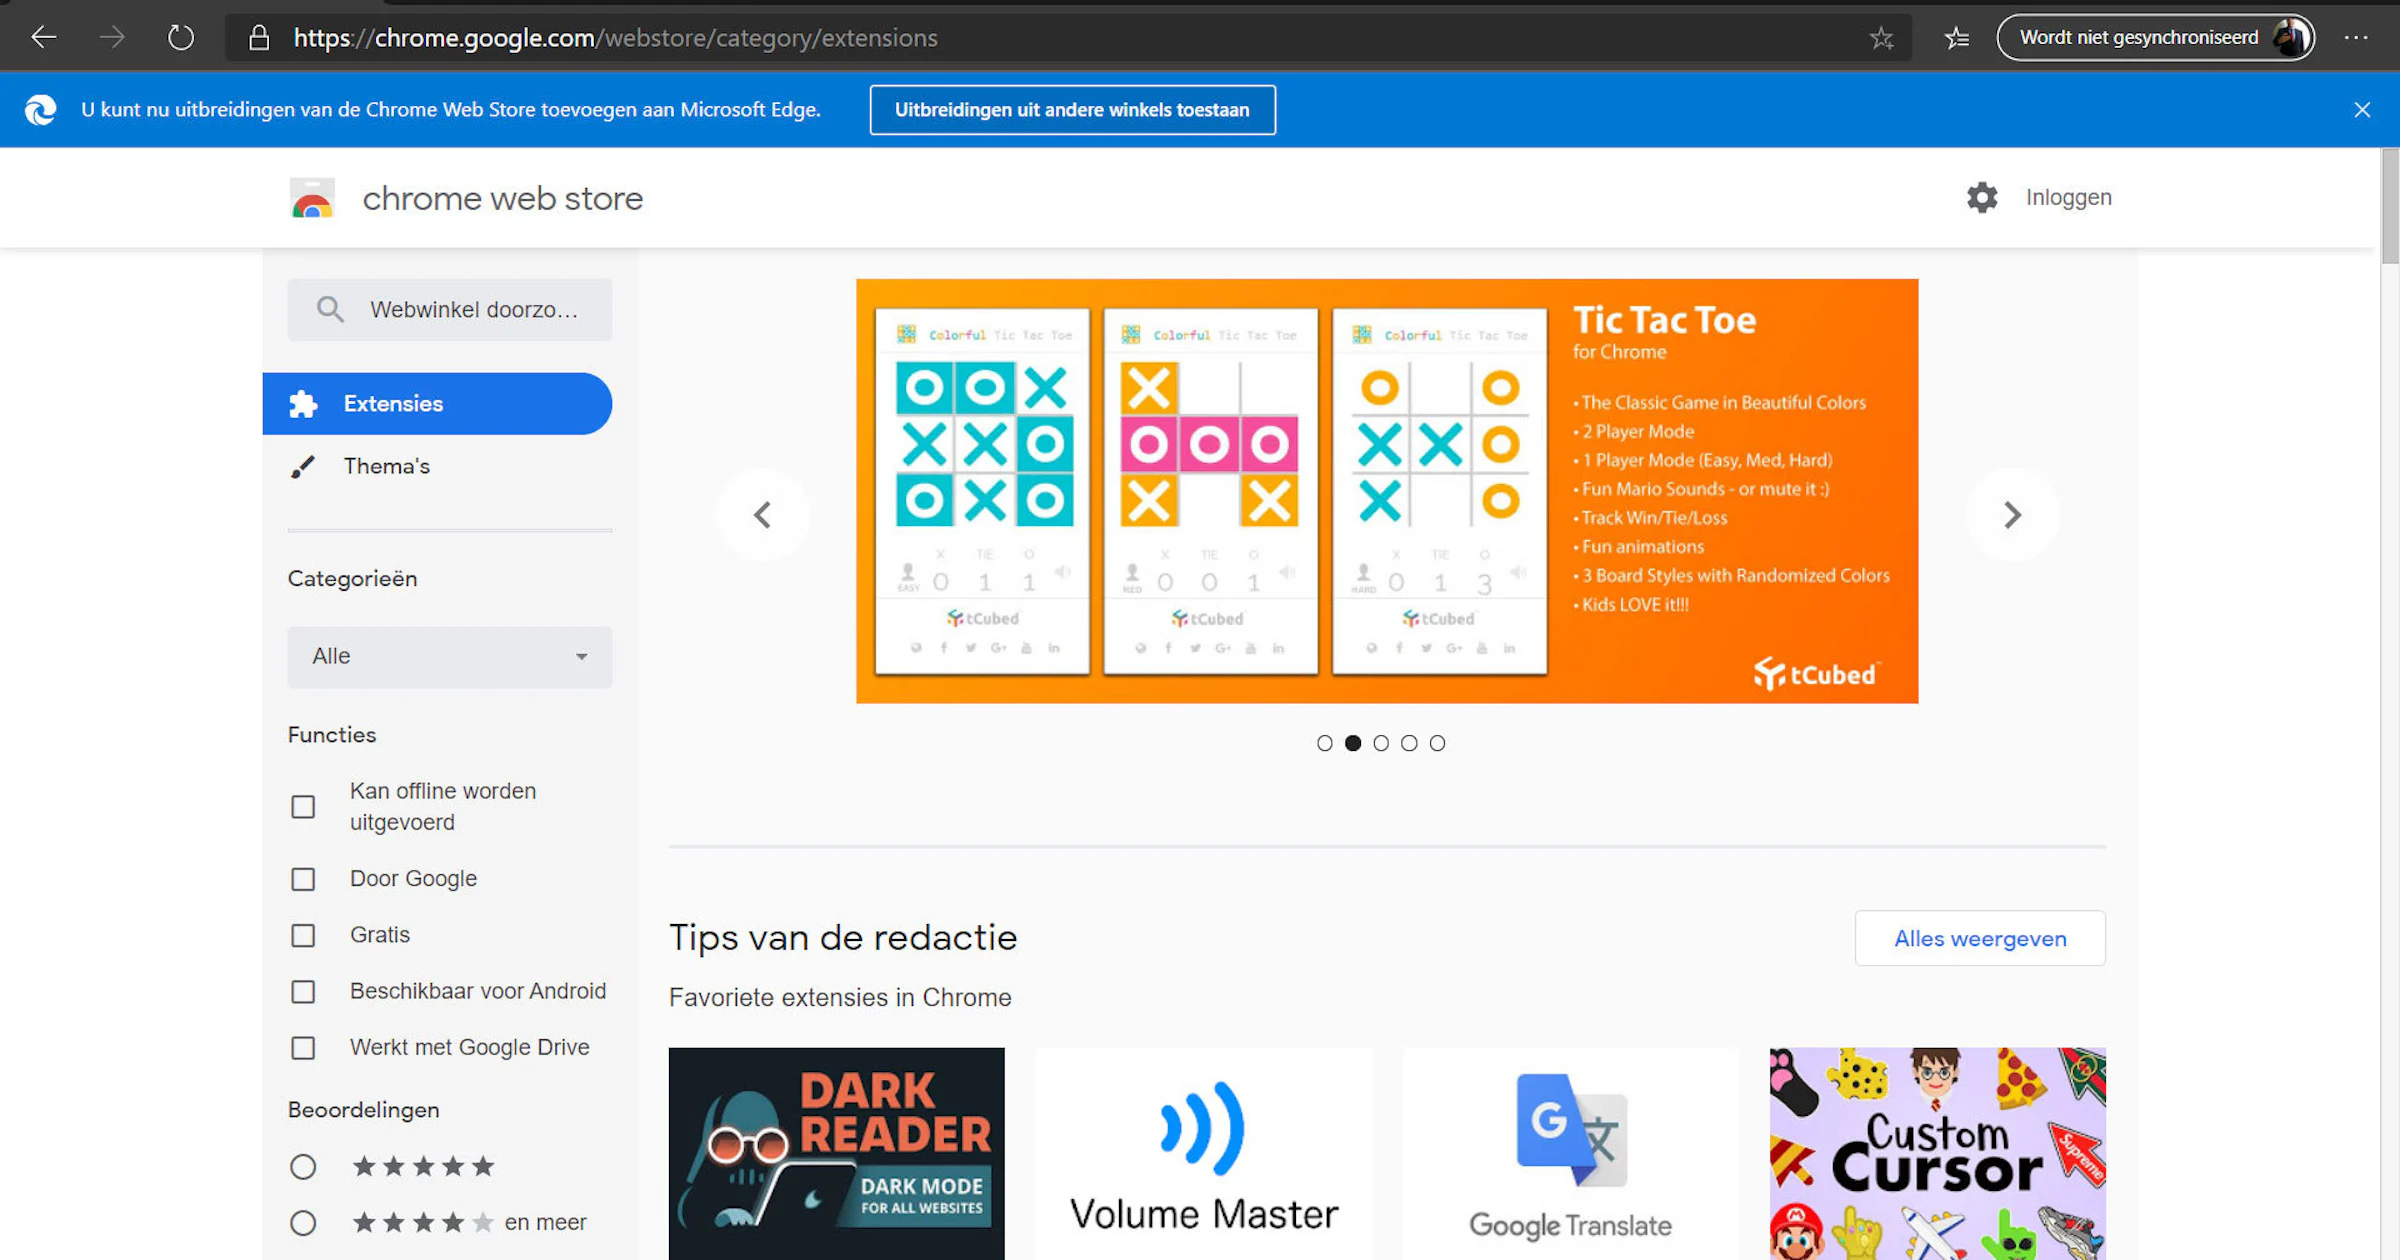Select the third carousel dot
The width and height of the screenshot is (2400, 1260).
coord(1381,743)
